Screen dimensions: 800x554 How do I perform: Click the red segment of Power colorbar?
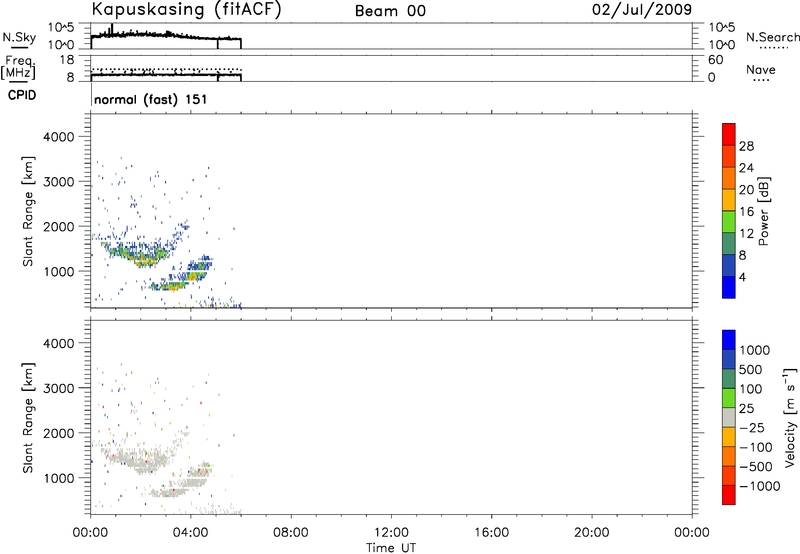click(729, 134)
